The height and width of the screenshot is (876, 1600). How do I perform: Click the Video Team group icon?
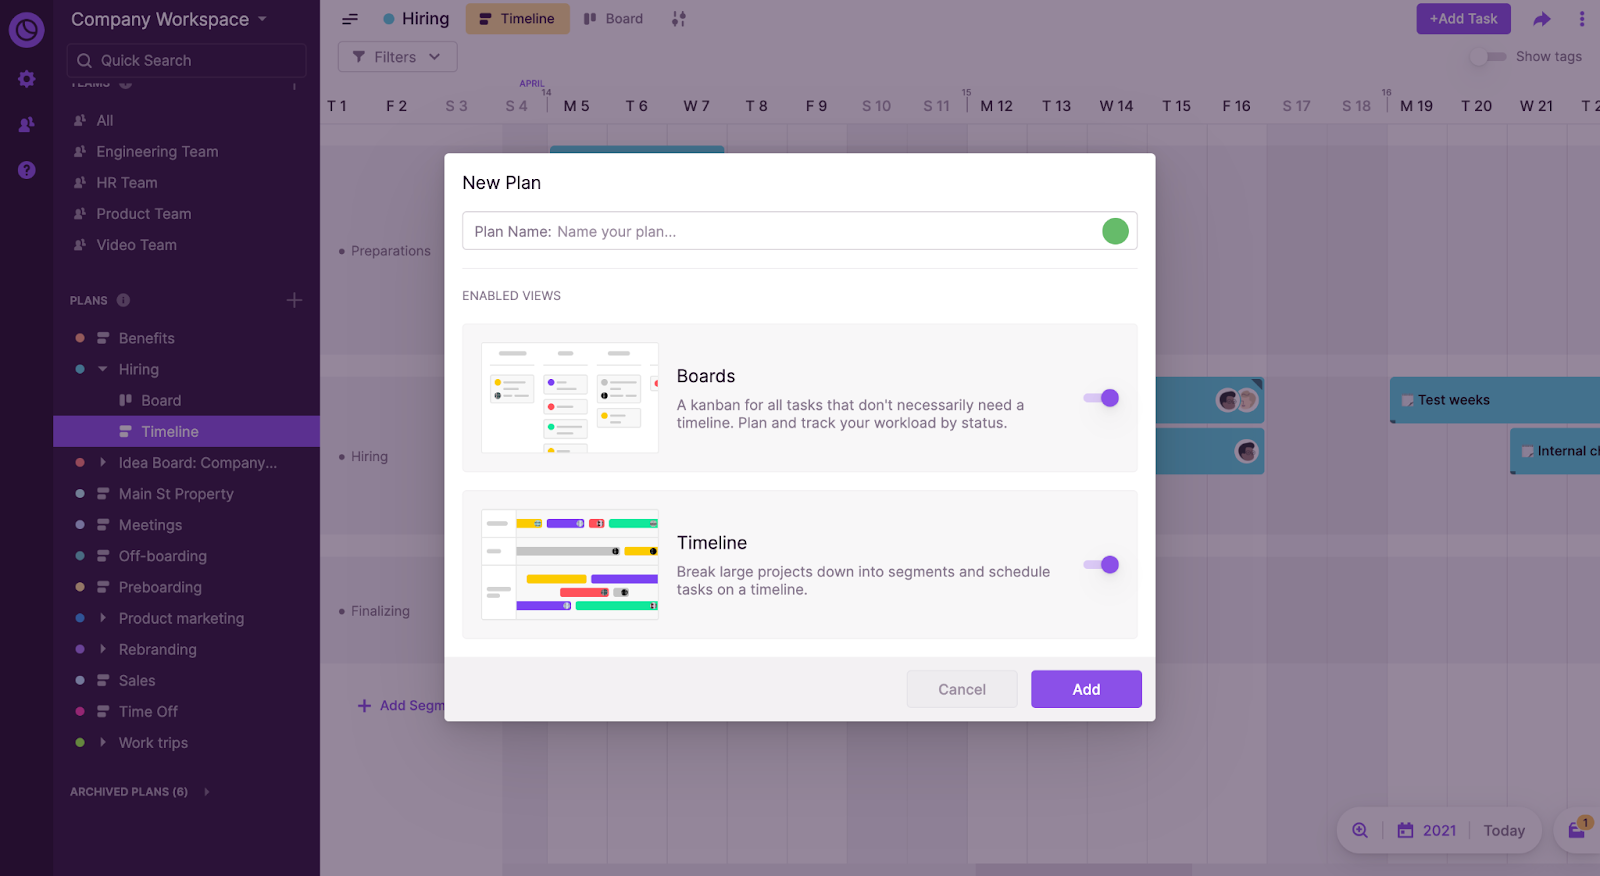pyautogui.click(x=80, y=245)
